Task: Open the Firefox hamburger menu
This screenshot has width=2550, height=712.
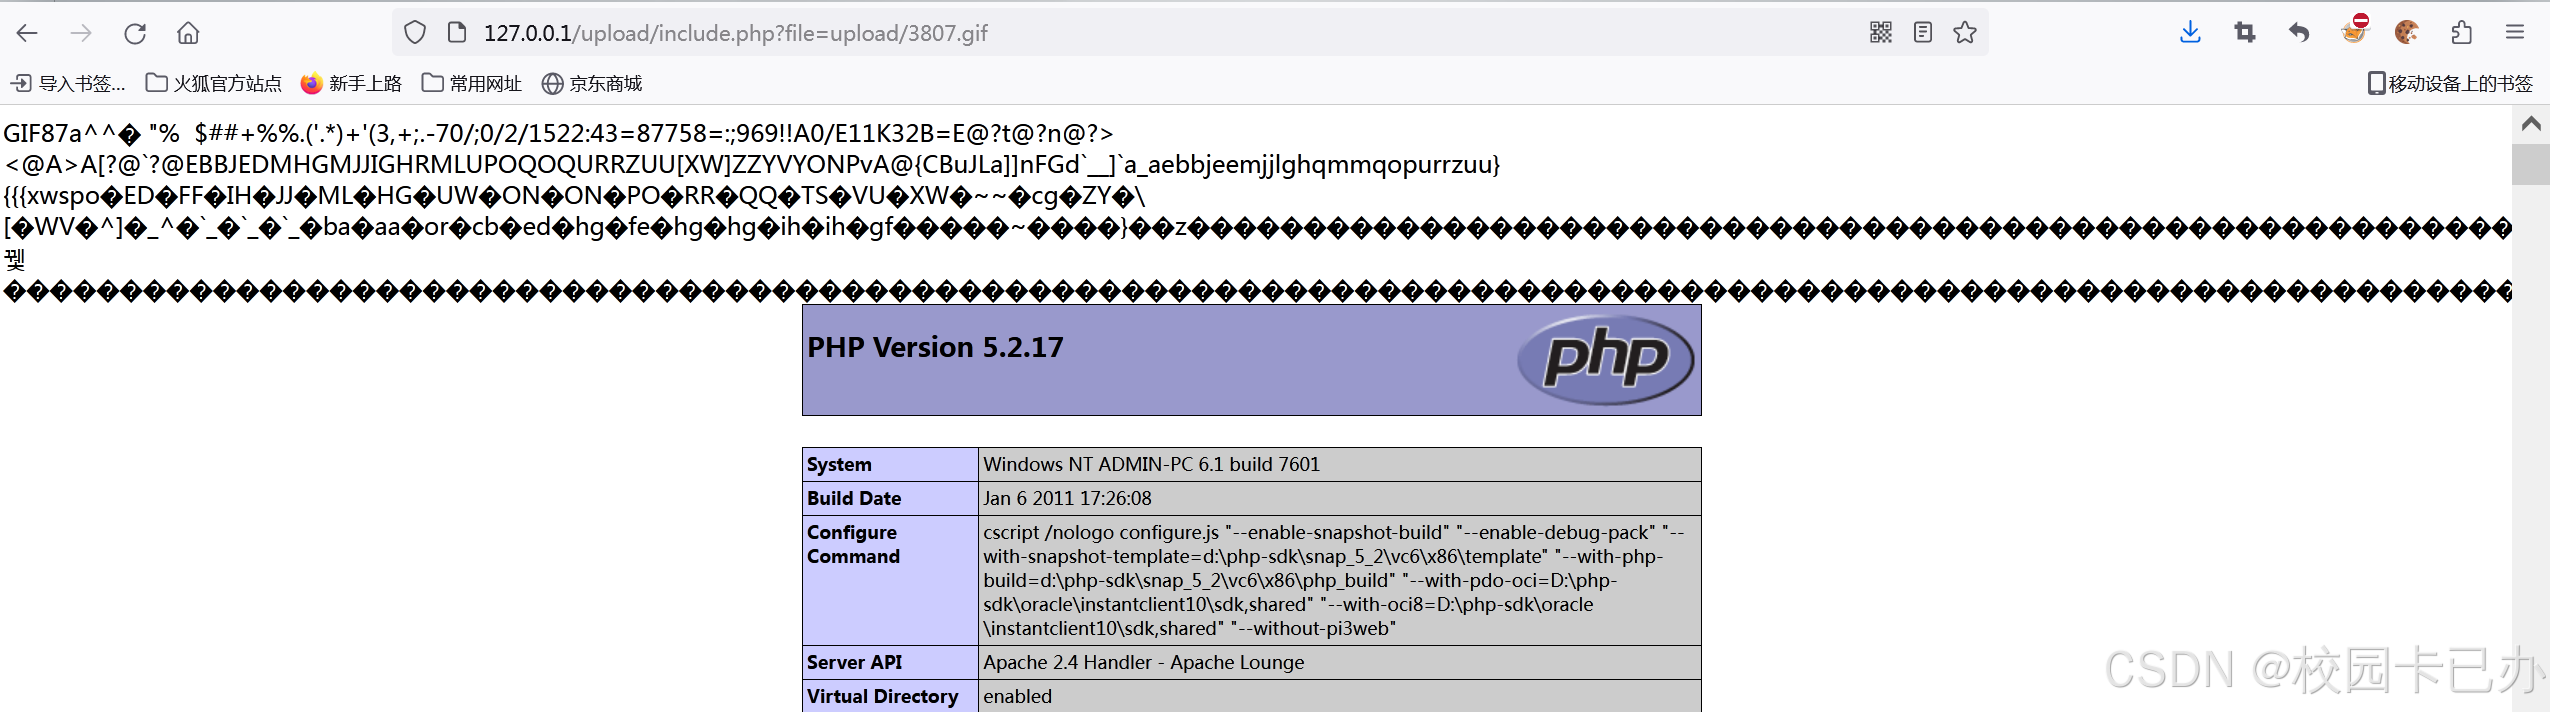Action: pos(2515,33)
